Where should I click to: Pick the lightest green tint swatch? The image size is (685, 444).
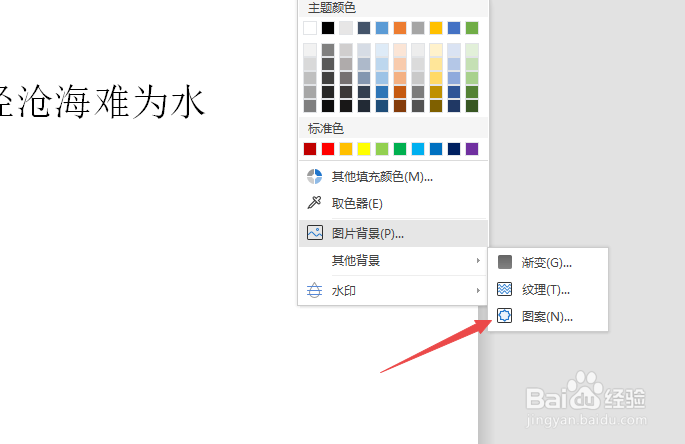click(x=472, y=50)
